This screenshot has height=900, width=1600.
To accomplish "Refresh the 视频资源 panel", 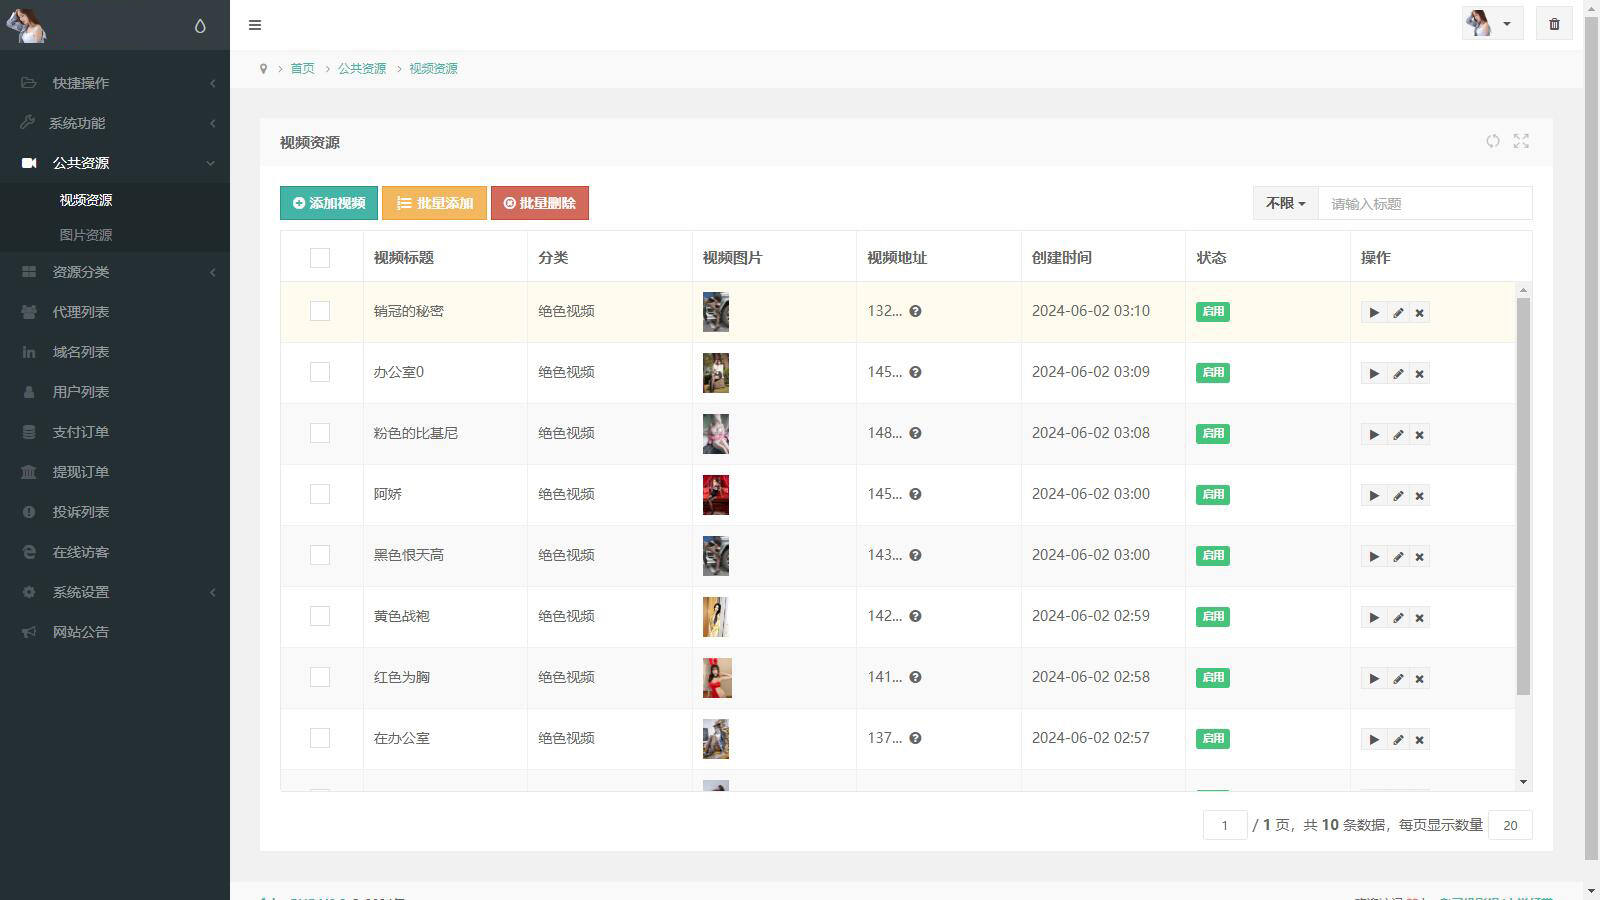I will pyautogui.click(x=1493, y=141).
